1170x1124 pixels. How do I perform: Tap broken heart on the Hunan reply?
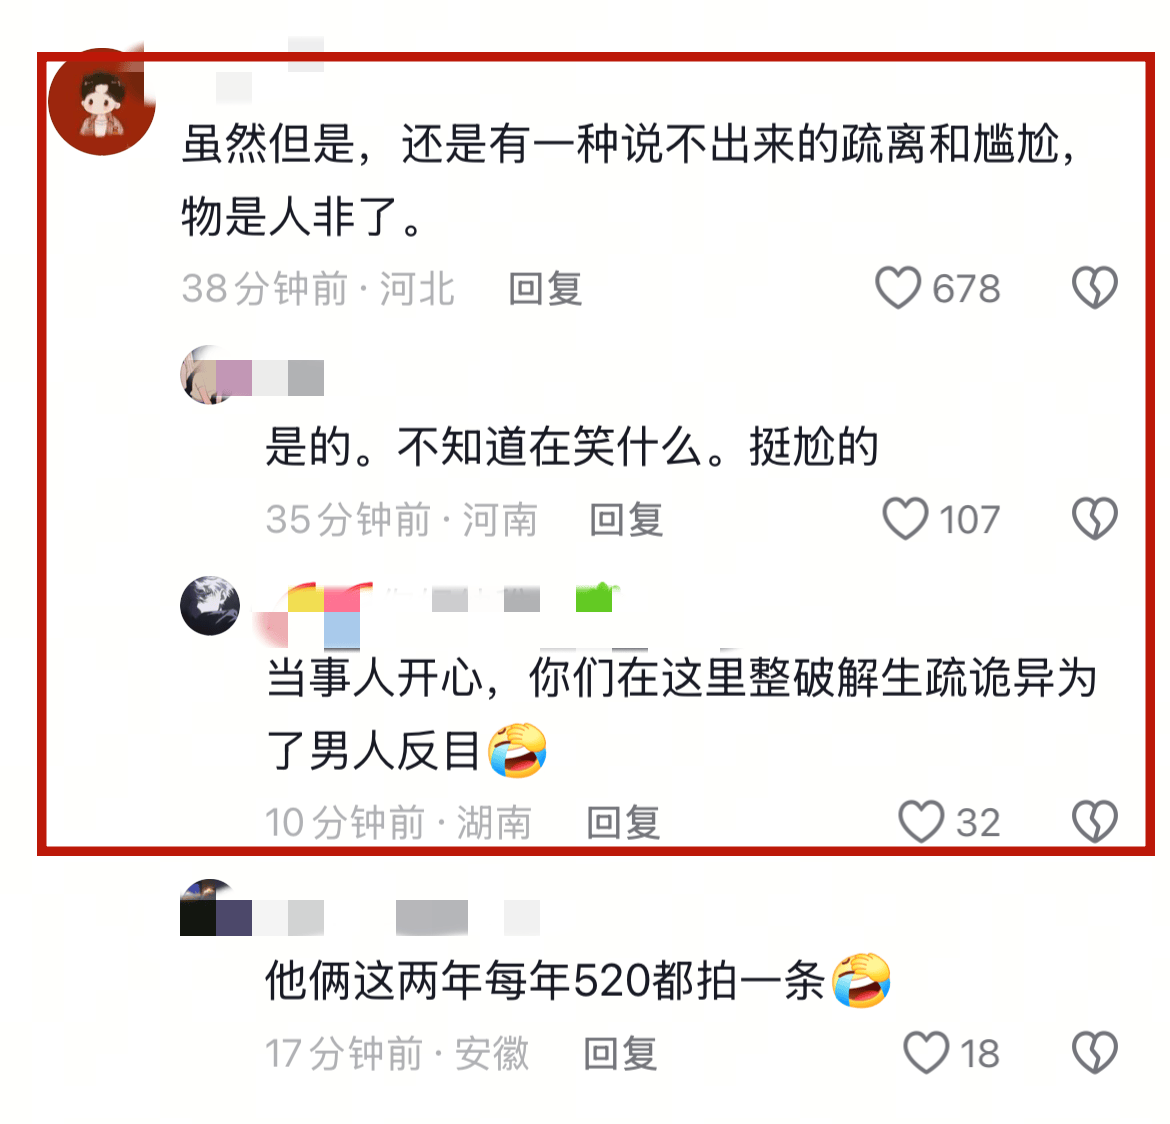[x=1095, y=822]
